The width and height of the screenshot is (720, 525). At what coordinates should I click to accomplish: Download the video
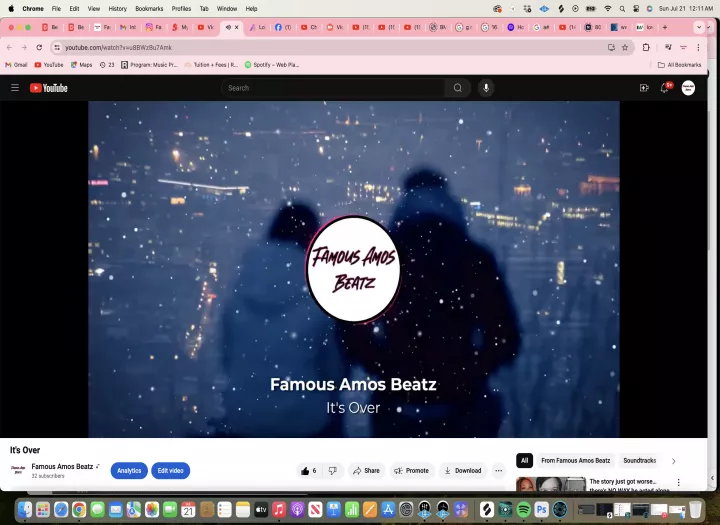[462, 471]
